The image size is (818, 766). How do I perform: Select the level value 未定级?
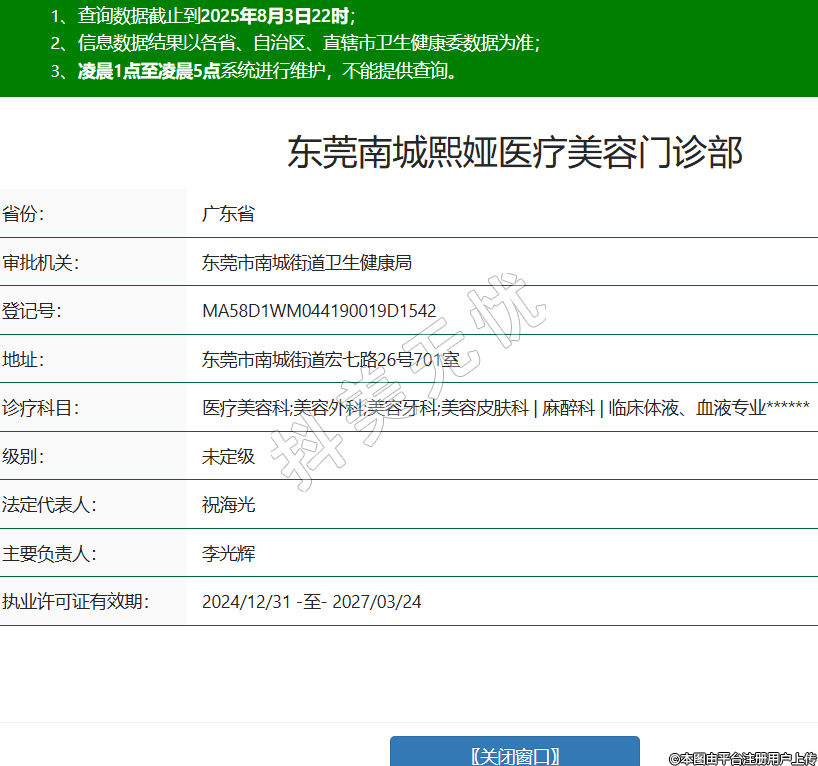tap(228, 457)
